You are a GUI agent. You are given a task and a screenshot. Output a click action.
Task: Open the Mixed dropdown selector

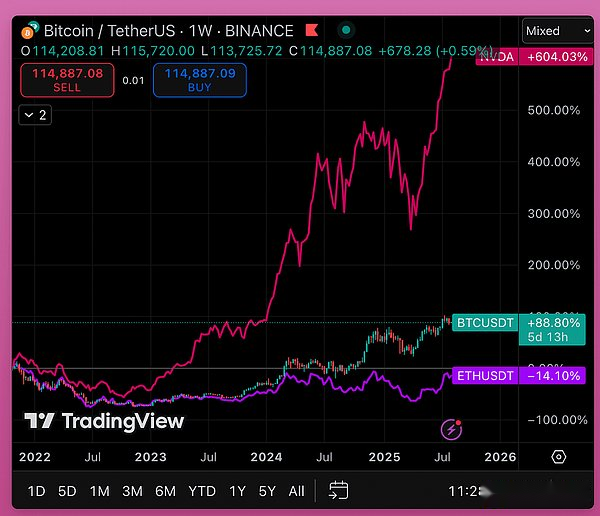(x=558, y=31)
